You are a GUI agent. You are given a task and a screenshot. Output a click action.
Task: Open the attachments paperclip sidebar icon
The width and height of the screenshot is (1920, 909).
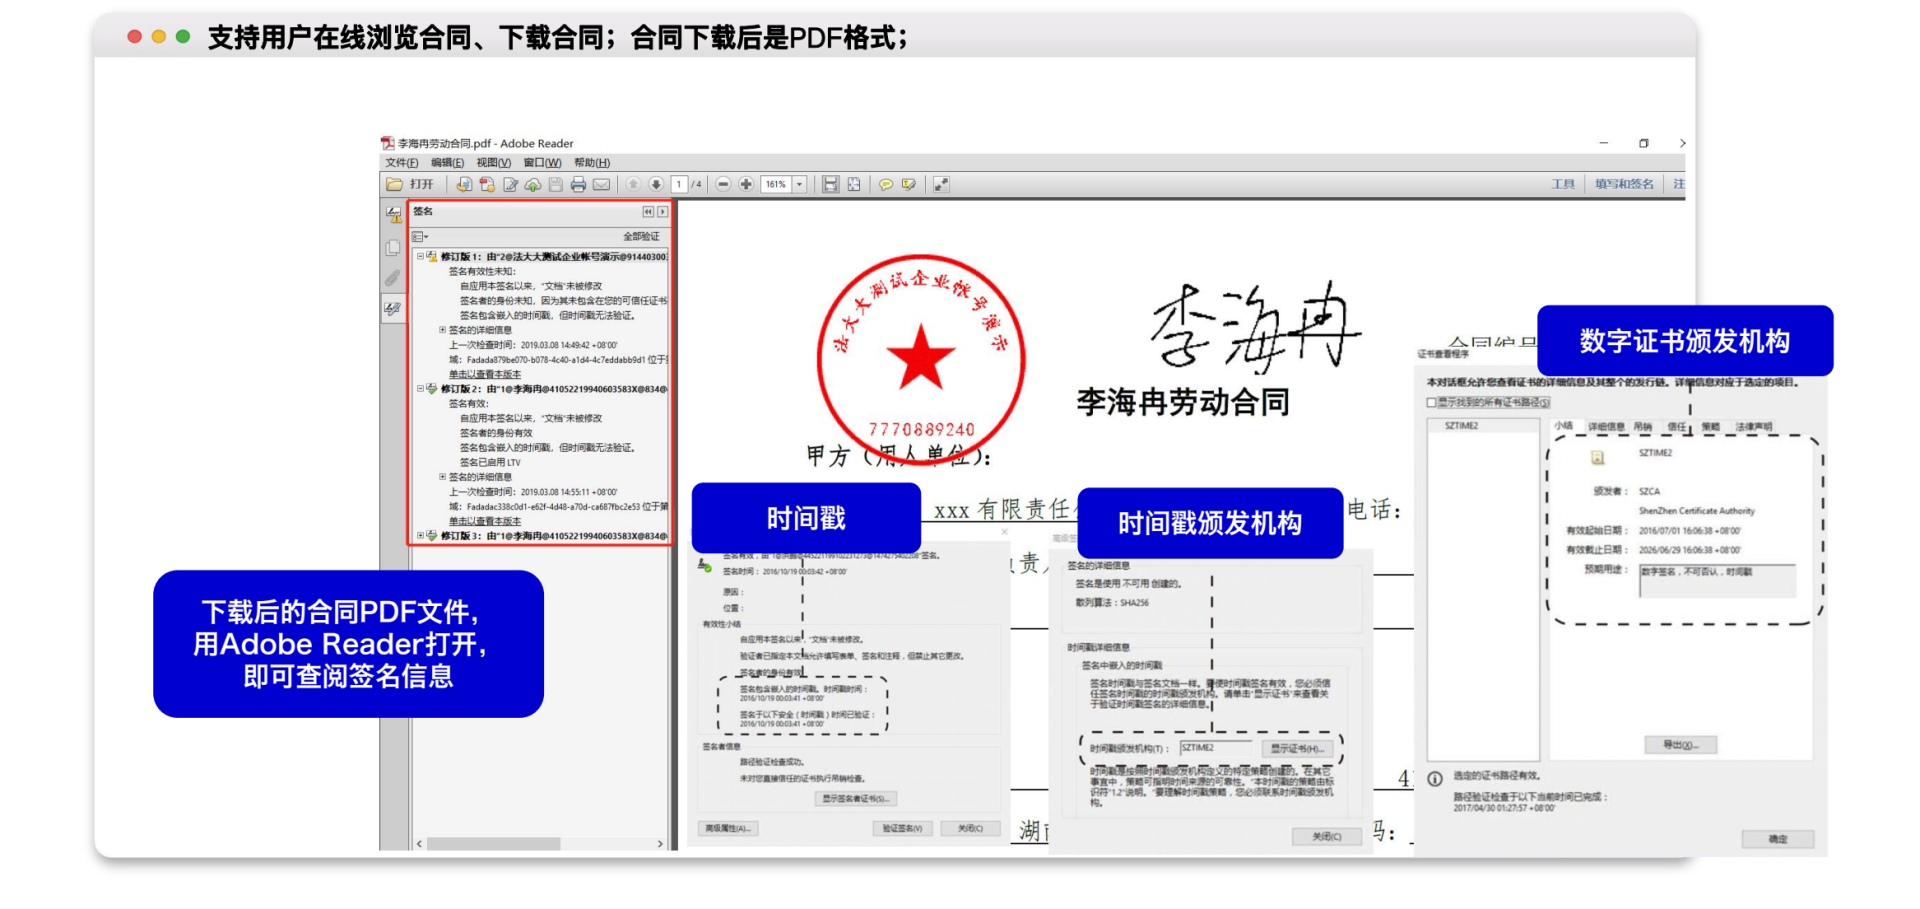click(x=393, y=278)
